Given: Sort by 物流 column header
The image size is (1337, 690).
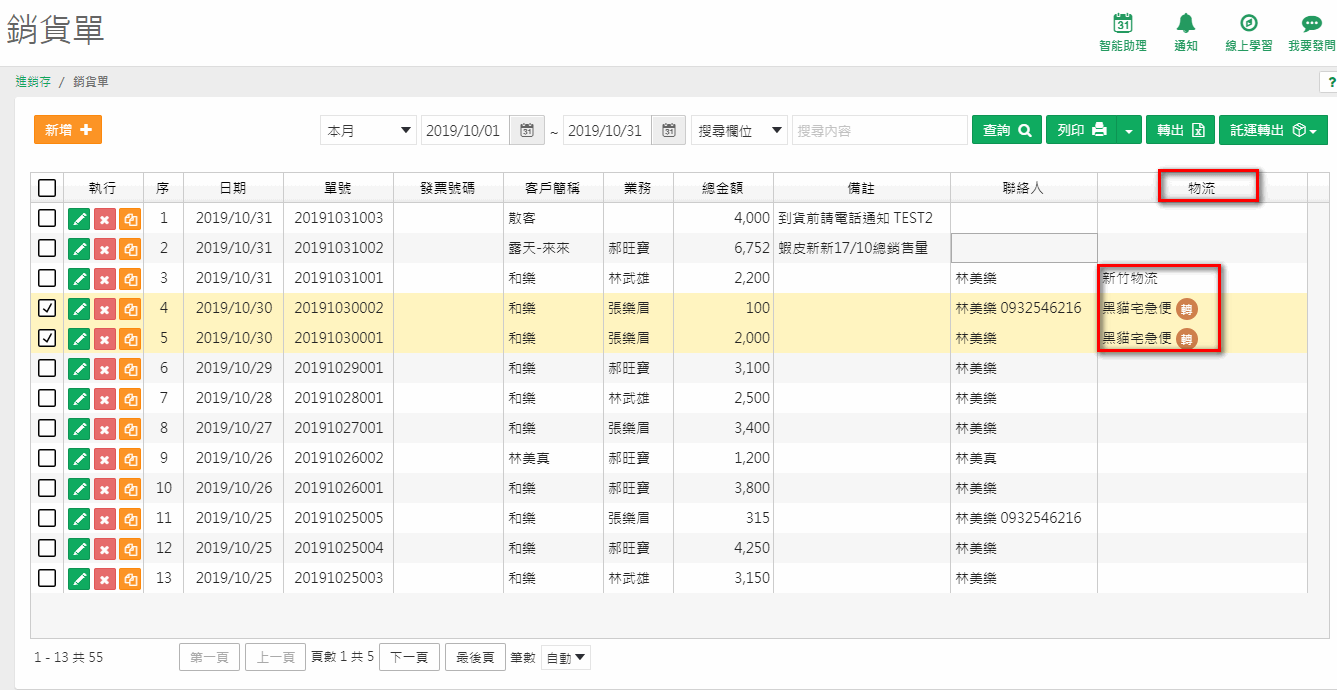Looking at the screenshot, I should tap(1202, 187).
